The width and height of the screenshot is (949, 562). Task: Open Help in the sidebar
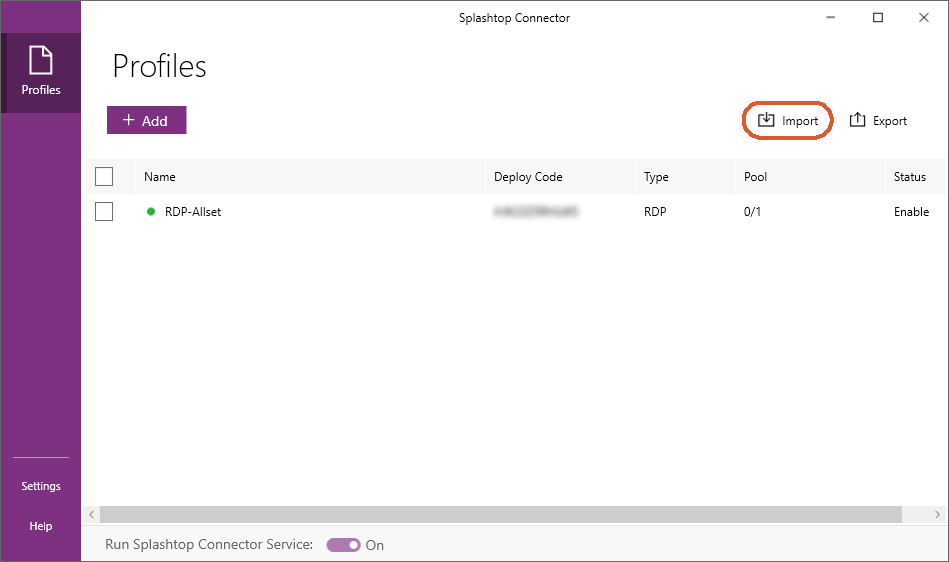point(41,526)
